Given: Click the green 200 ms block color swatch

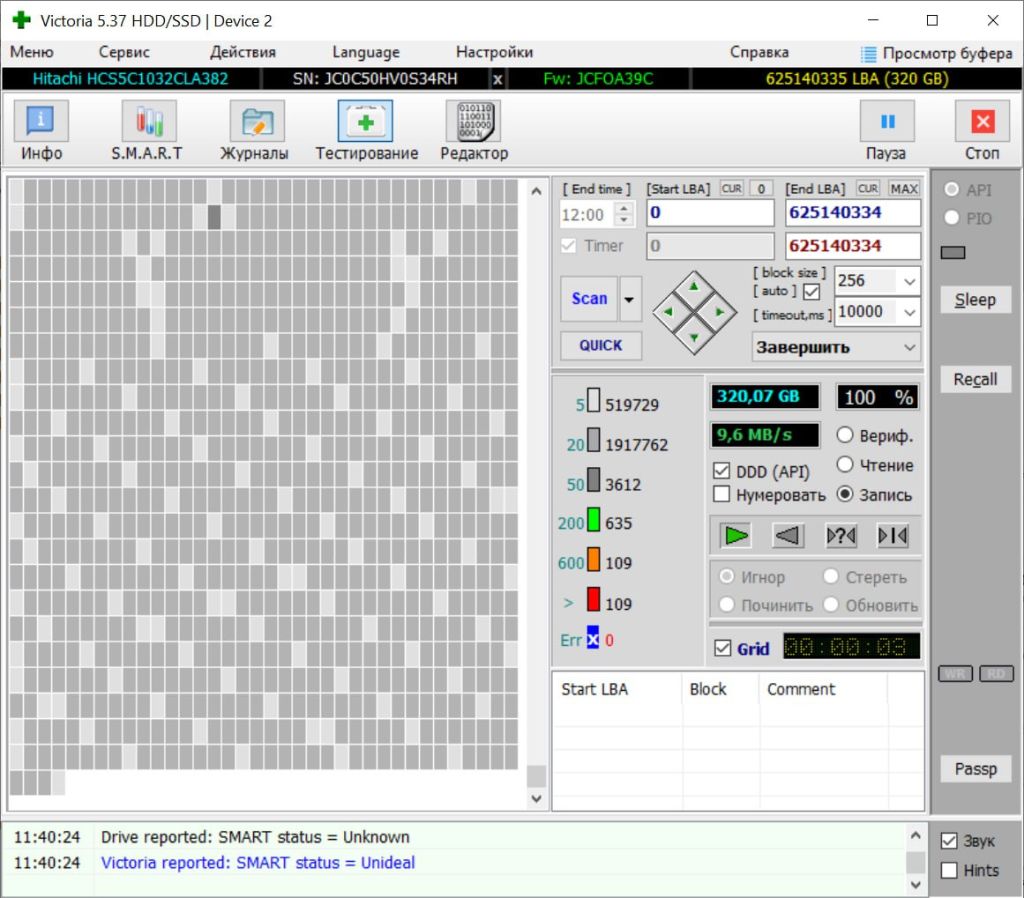Looking at the screenshot, I should point(593,520).
